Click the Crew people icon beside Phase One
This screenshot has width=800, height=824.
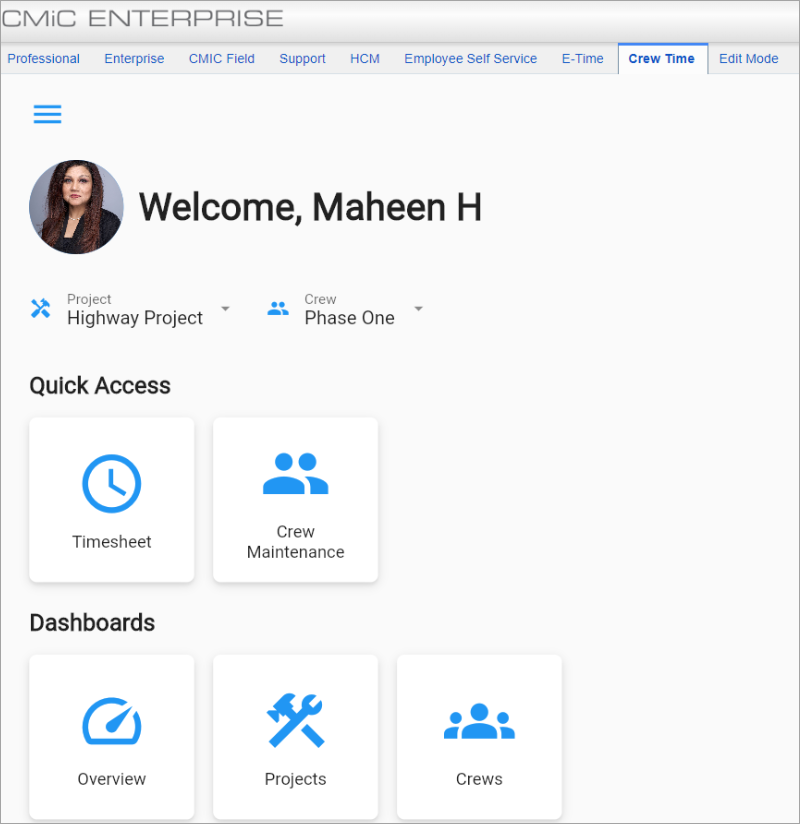[278, 308]
